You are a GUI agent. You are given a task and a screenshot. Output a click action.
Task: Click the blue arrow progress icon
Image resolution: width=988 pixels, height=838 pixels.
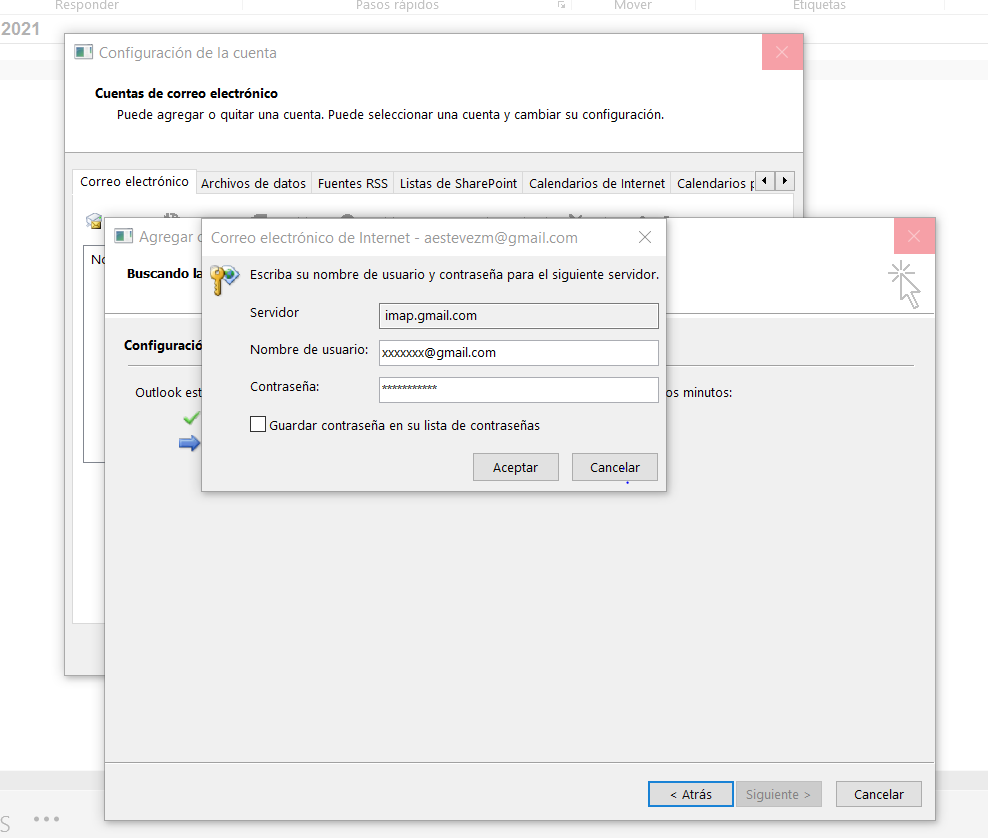click(x=190, y=443)
